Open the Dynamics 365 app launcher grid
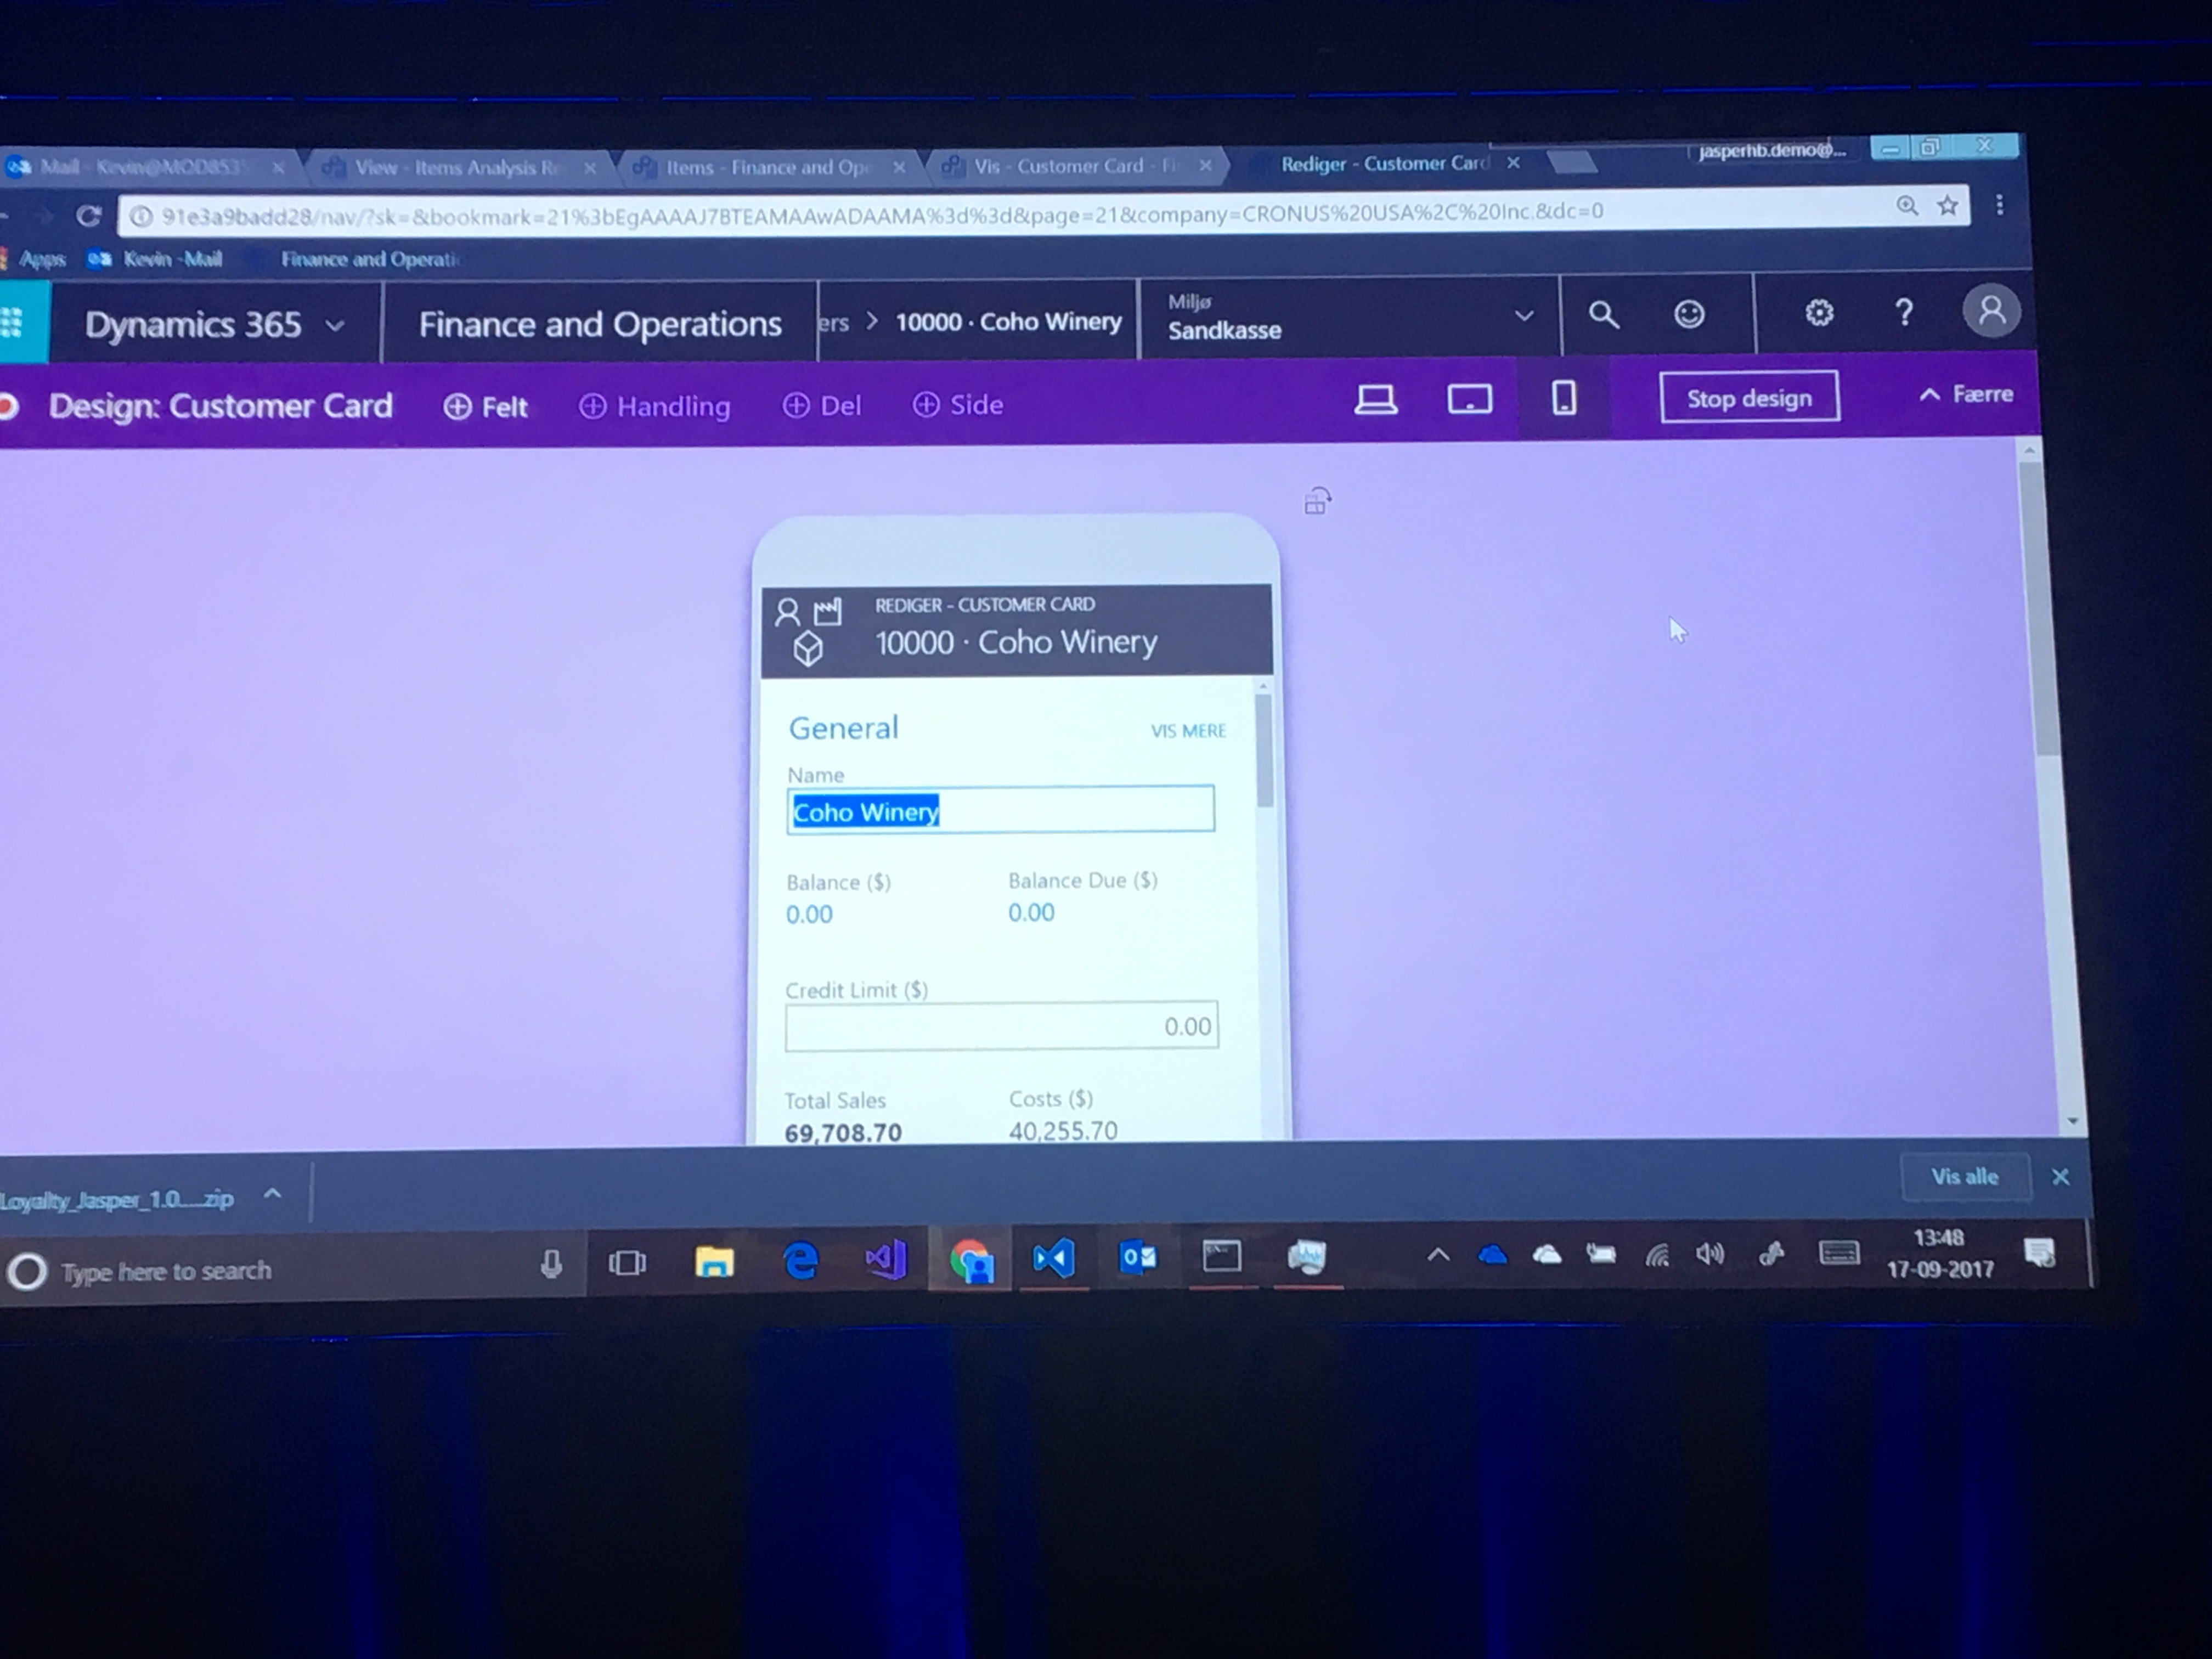The width and height of the screenshot is (2212, 1659). [x=14, y=322]
